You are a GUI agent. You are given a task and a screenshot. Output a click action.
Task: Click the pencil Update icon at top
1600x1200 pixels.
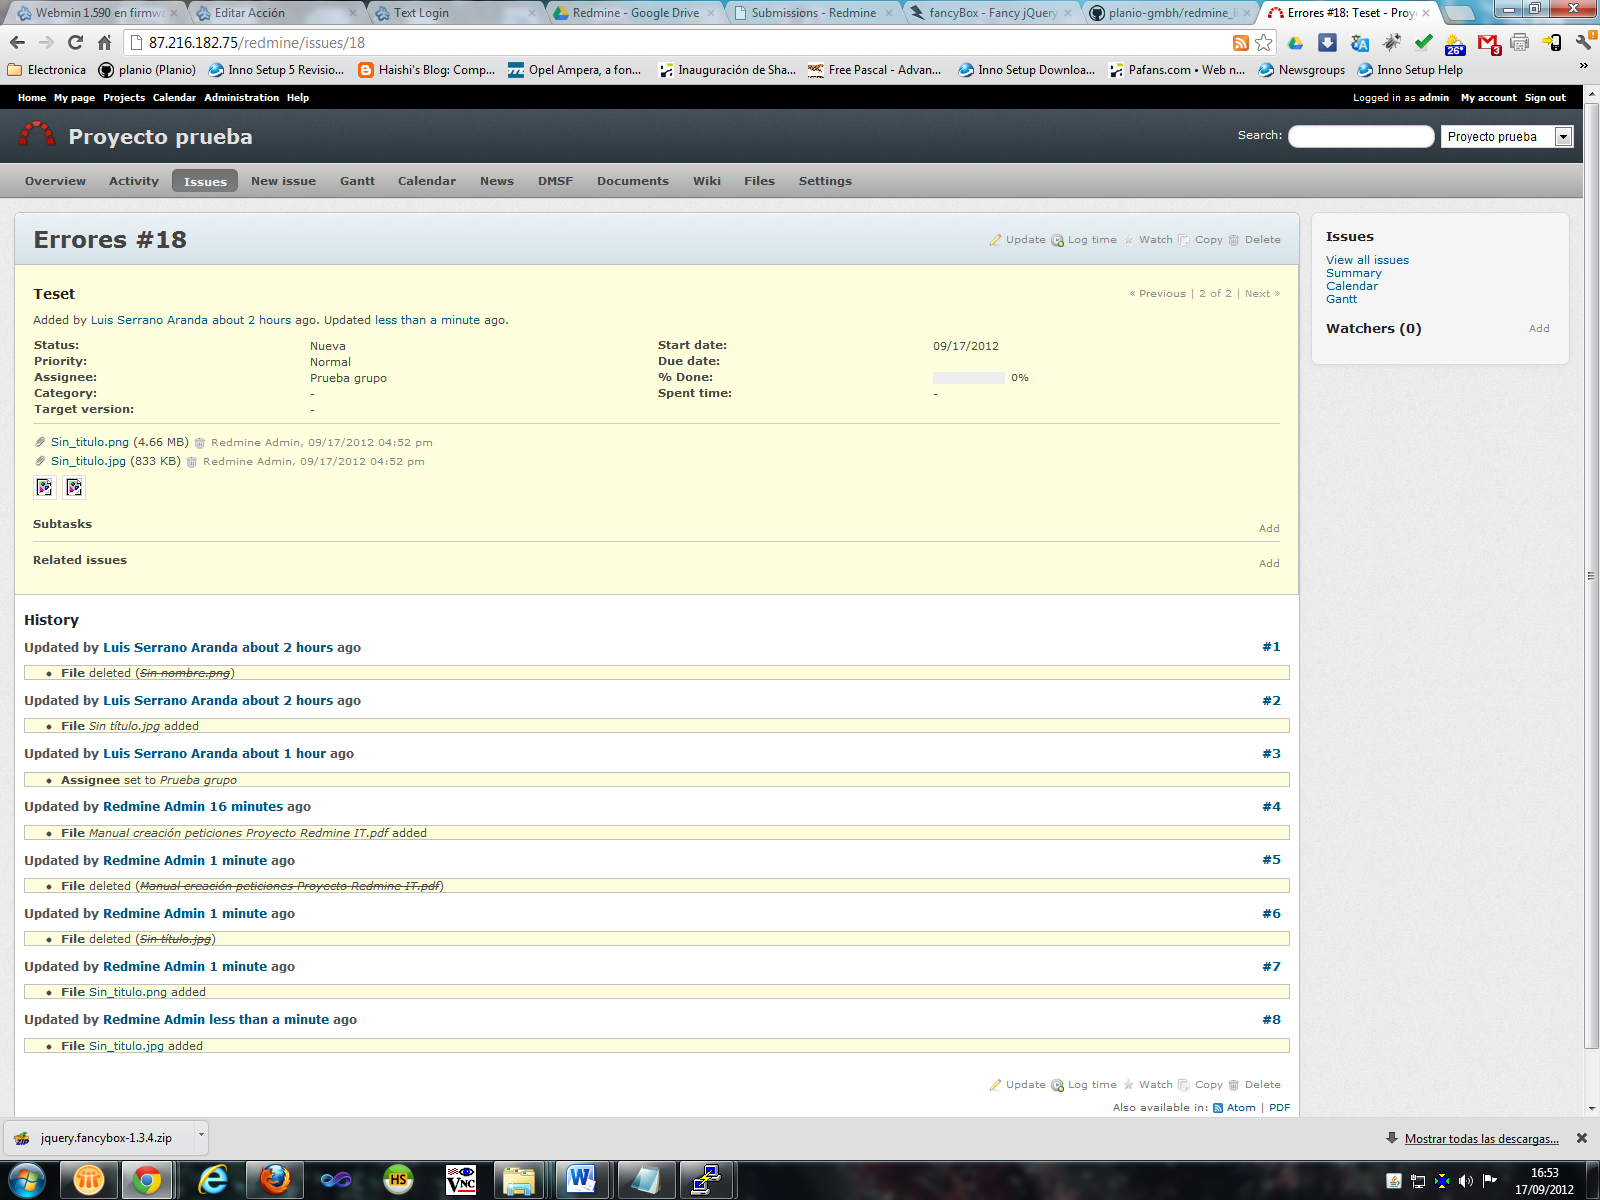pos(995,240)
